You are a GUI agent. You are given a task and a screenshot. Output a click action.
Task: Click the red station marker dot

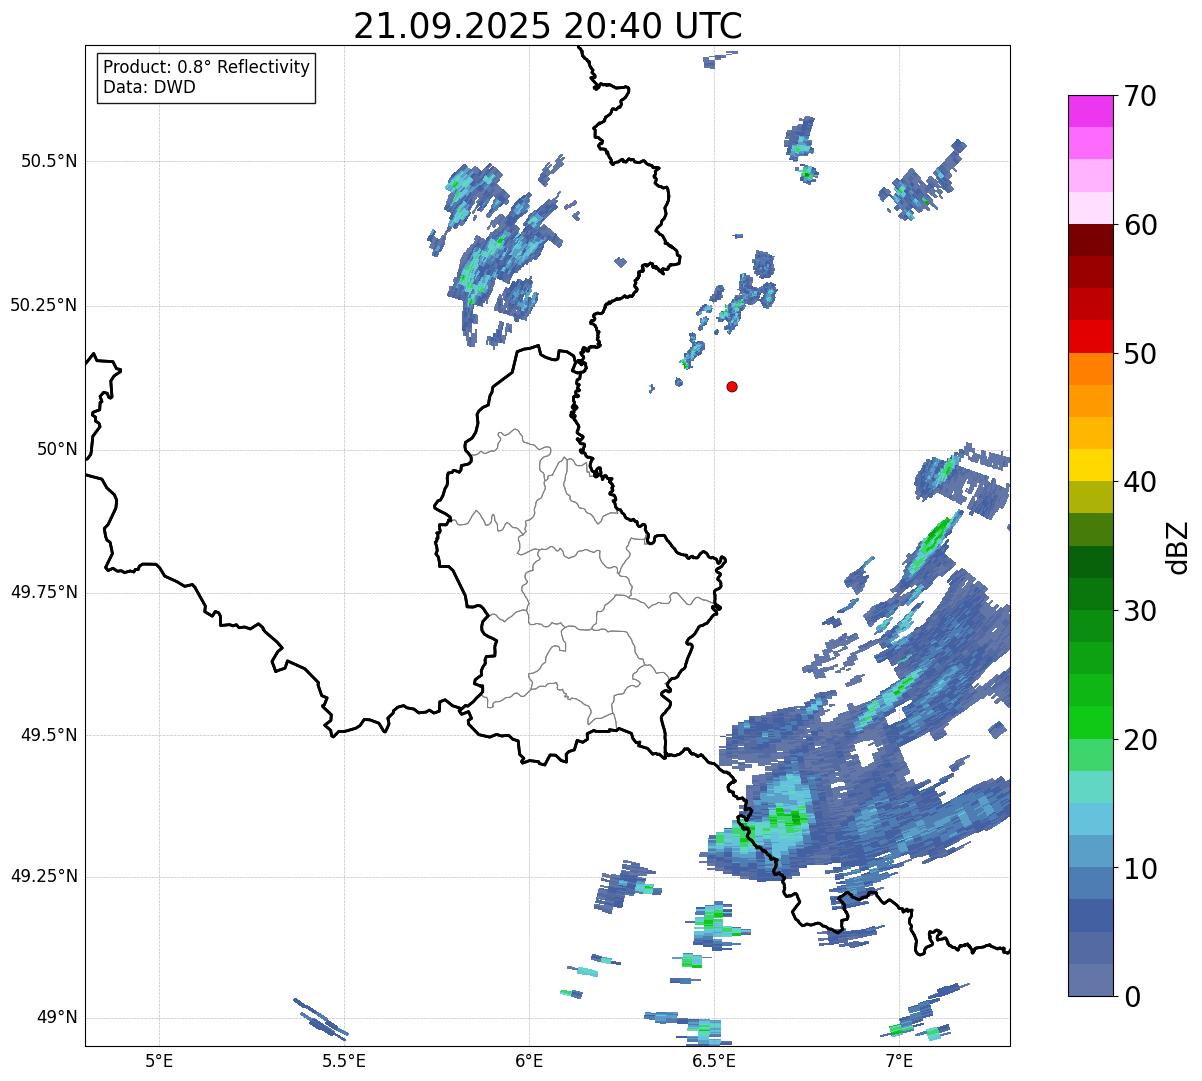tap(732, 386)
